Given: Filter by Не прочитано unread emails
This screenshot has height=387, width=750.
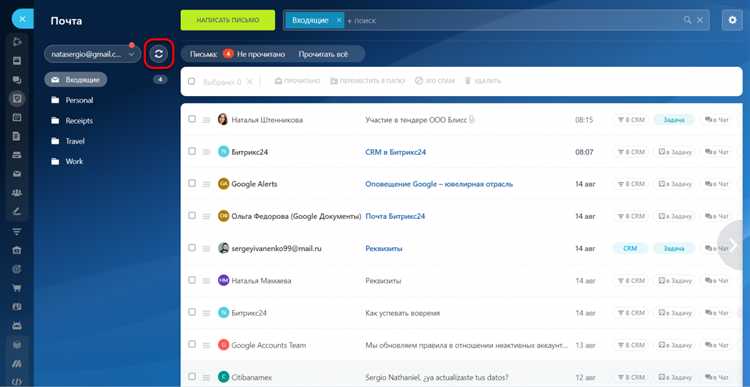Looking at the screenshot, I should (254, 55).
